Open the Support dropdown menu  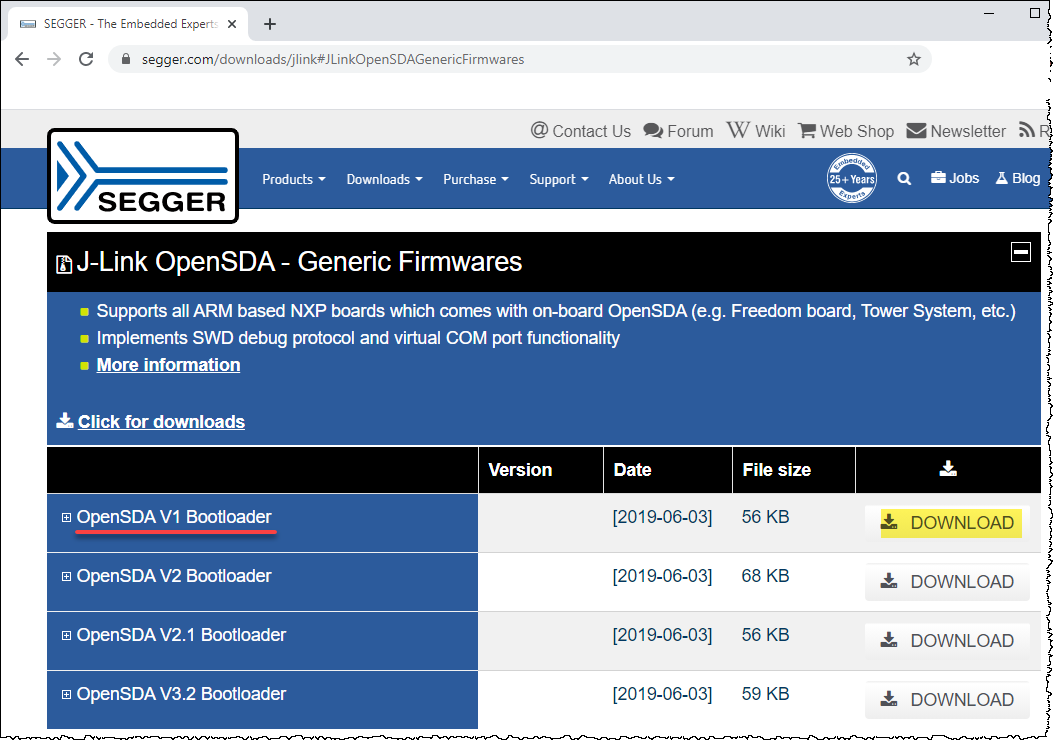(x=558, y=179)
